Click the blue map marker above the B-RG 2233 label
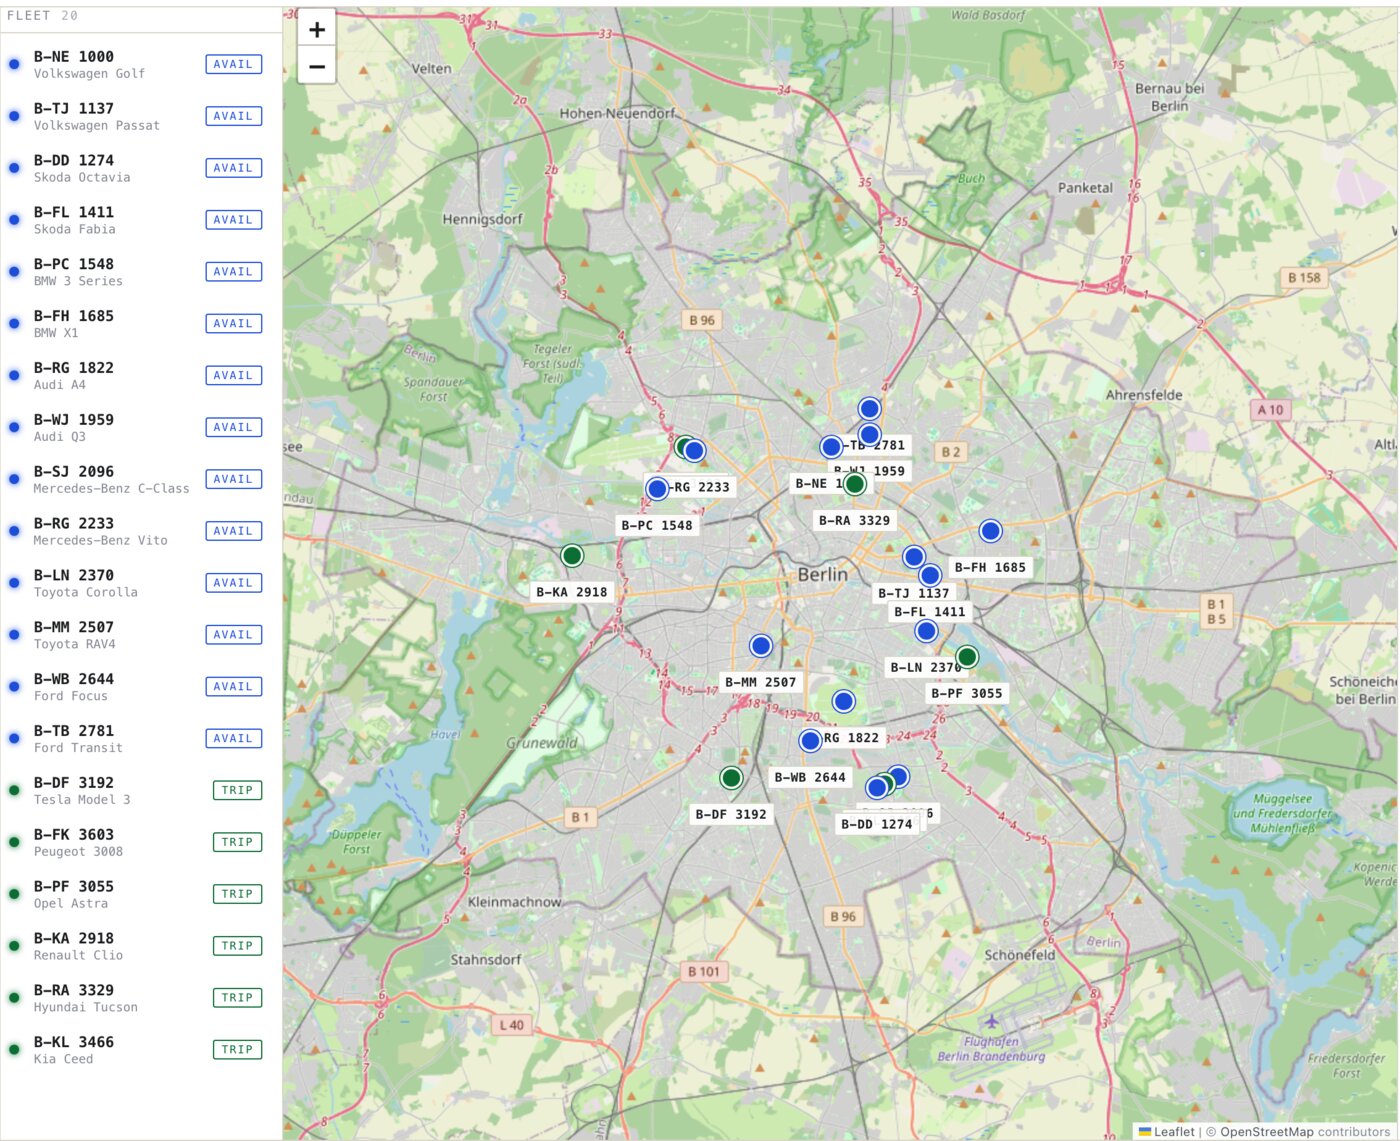Viewport: 1400px width, 1141px height. [694, 451]
